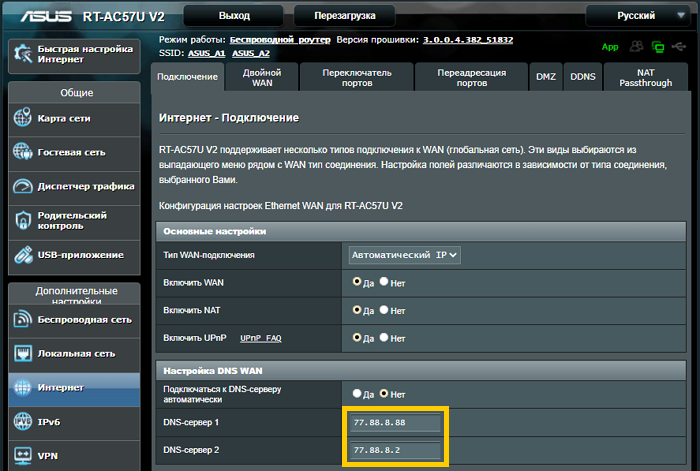The height and width of the screenshot is (471, 700).
Task: Click the USB status icon in header
Action: (x=678, y=46)
